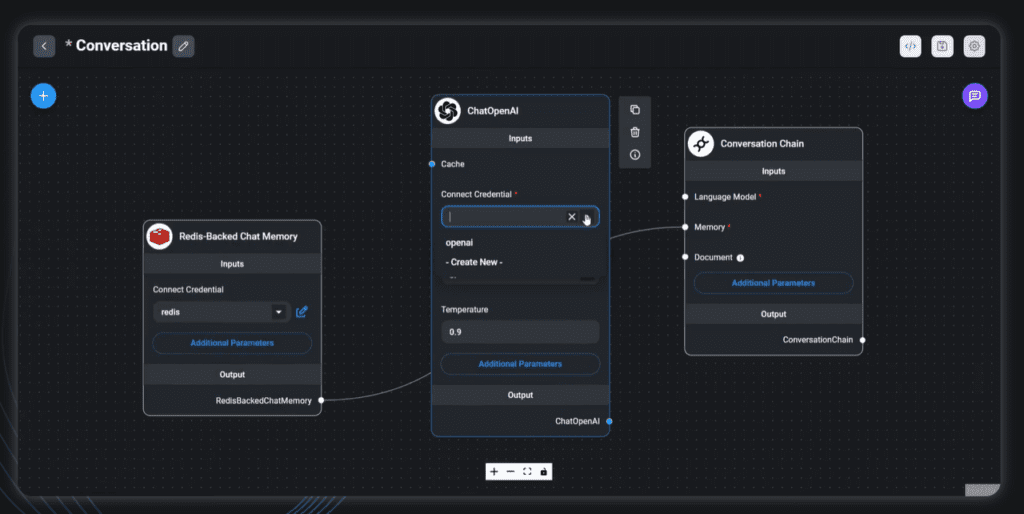Viewport: 1024px width, 514px height.
Task: Expand the redis credential dropdown
Action: pyautogui.click(x=278, y=312)
